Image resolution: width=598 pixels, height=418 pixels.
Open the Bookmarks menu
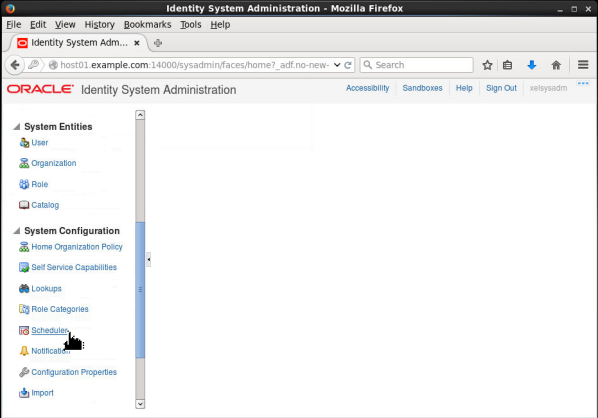point(148,24)
